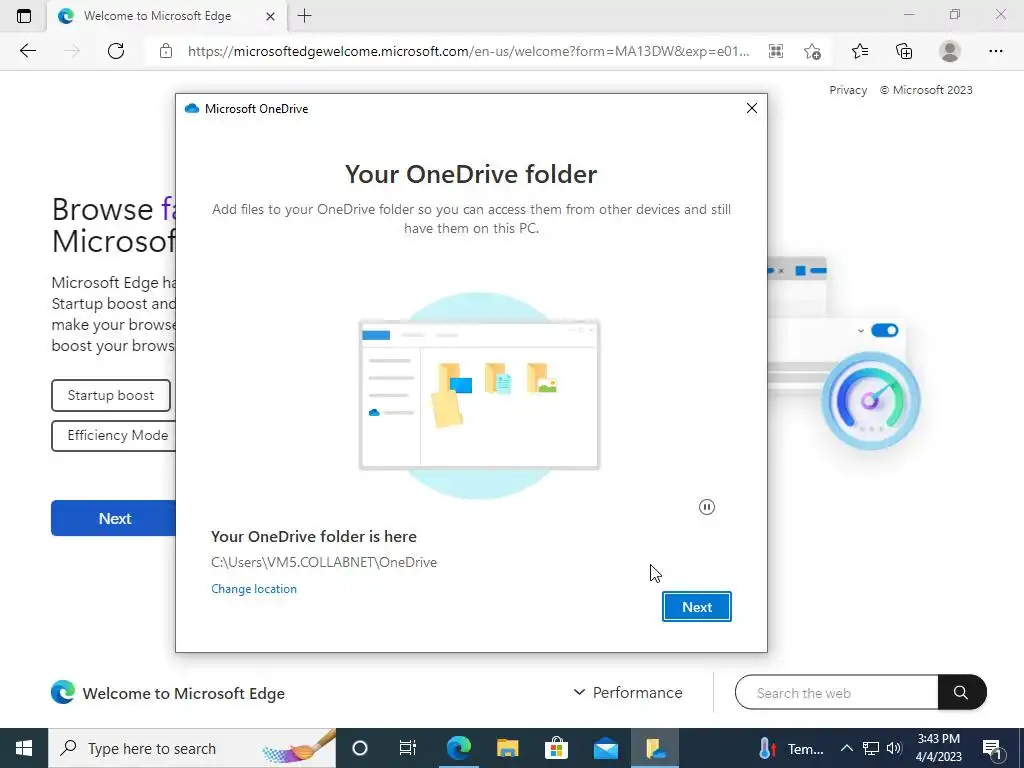Click Next on the Edge welcome page
Viewport: 1024px width, 768px height.
(x=114, y=518)
